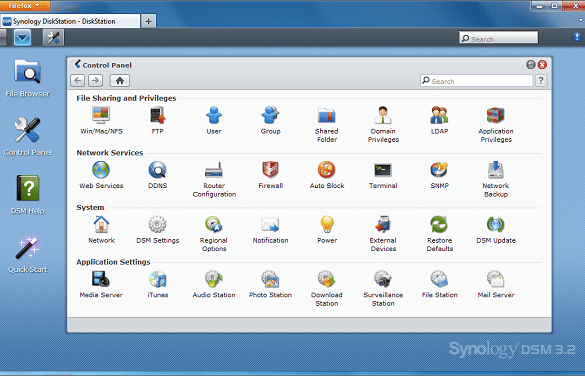Open the DSM main menu dropdown button
This screenshot has width=585, height=376.
(22, 38)
